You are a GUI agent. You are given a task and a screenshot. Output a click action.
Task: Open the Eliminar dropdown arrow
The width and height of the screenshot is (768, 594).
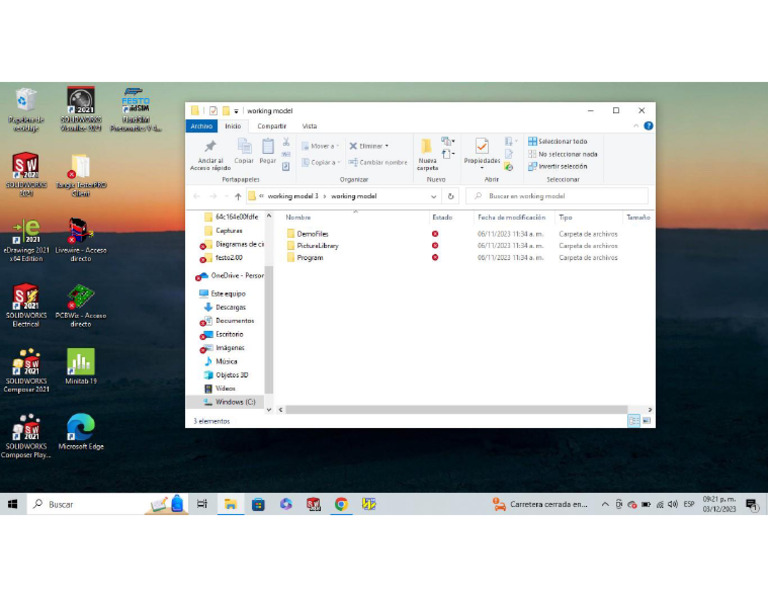coord(387,146)
